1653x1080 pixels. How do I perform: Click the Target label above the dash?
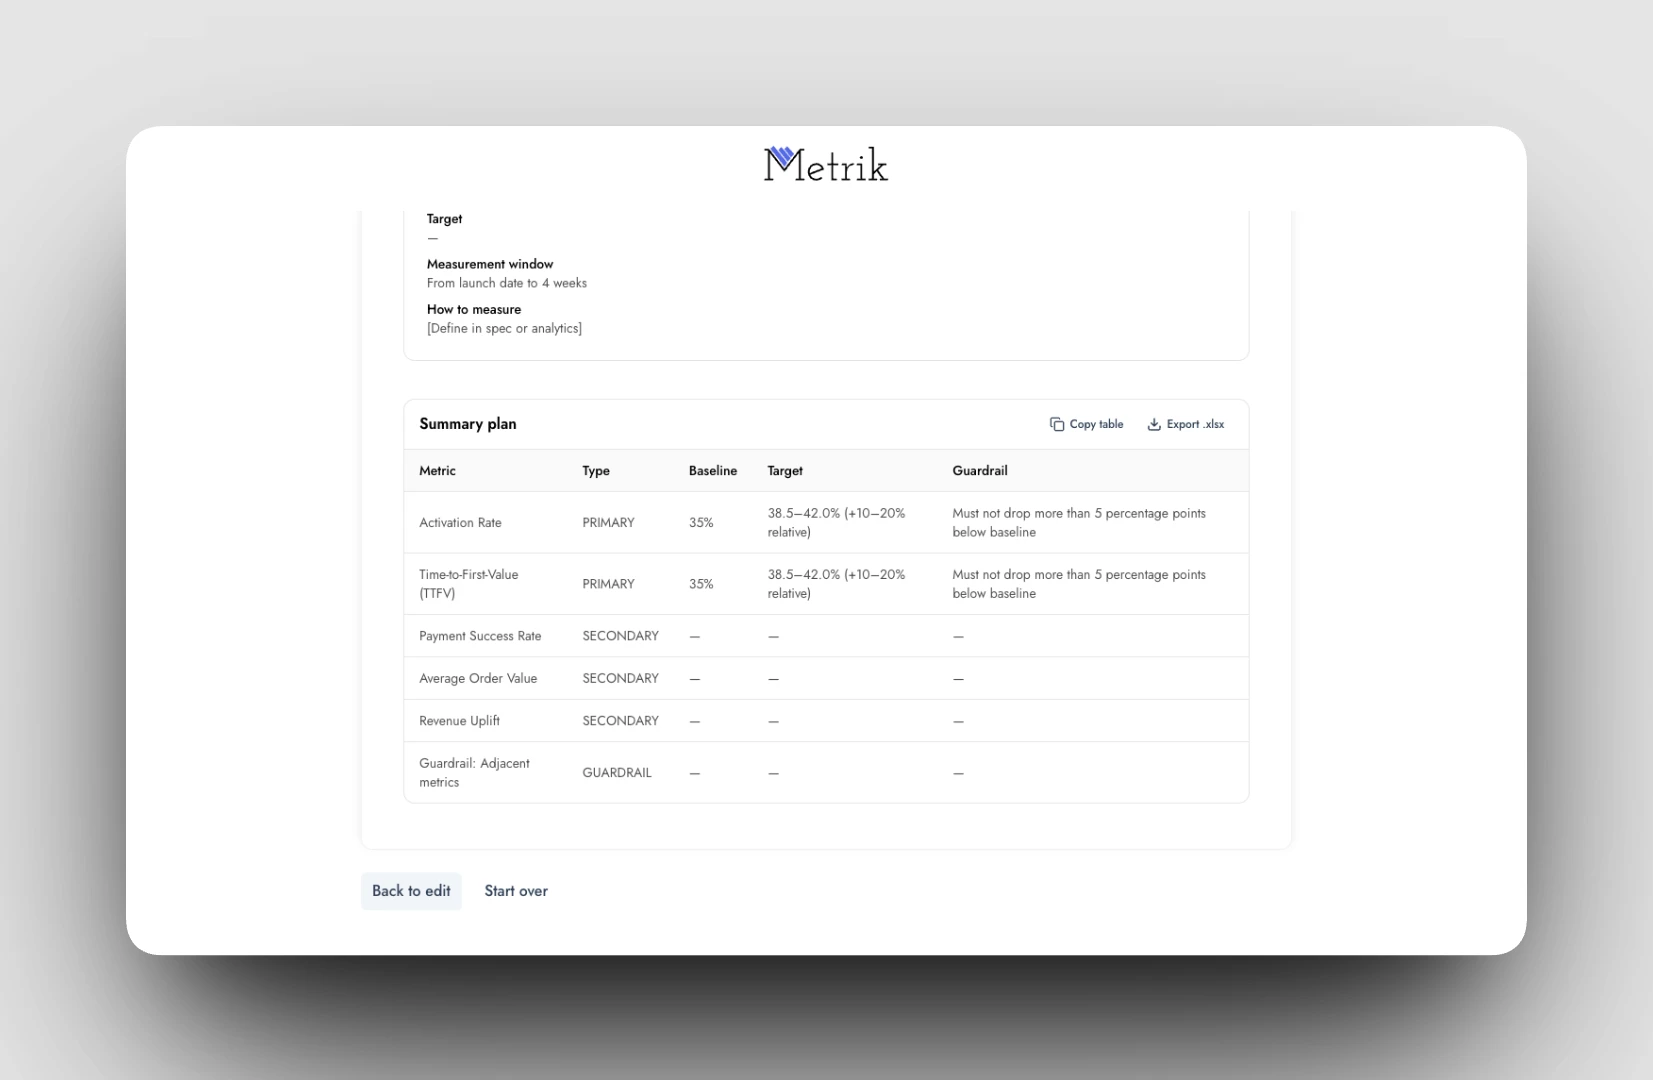coord(444,219)
